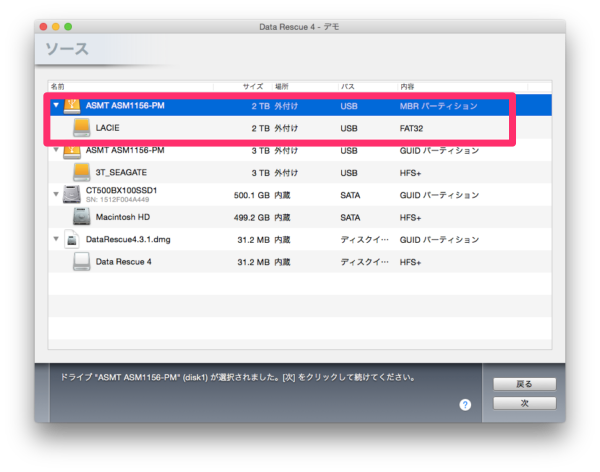This screenshot has width=600, height=472.
Task: Open help with the question mark icon
Action: click(x=465, y=405)
